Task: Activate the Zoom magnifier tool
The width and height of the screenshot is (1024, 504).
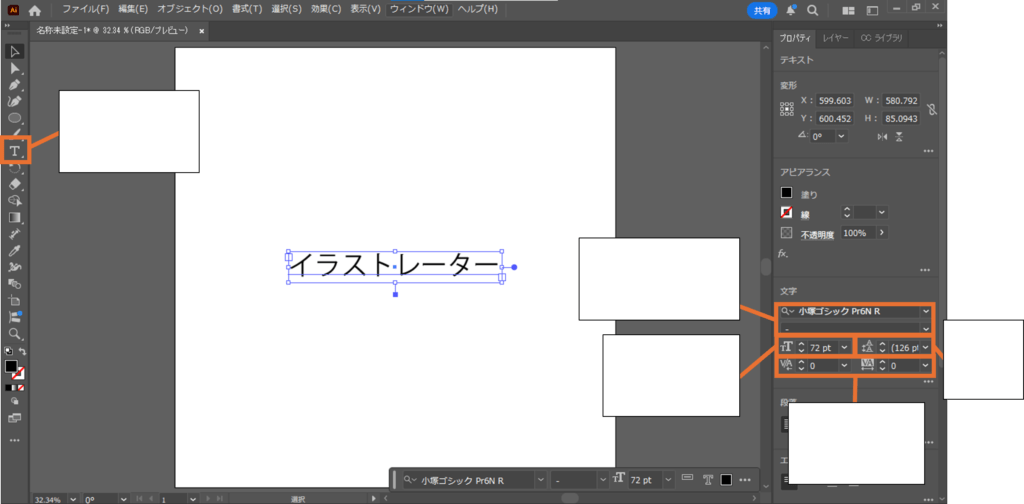Action: pyautogui.click(x=15, y=333)
